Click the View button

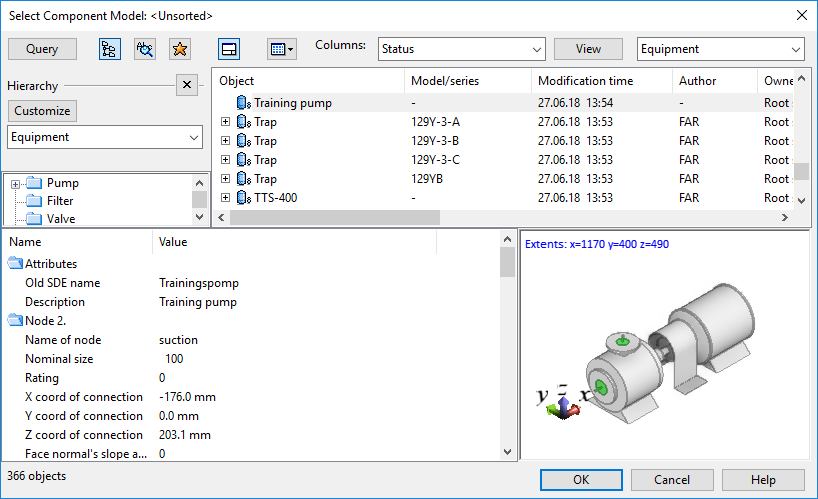click(588, 49)
